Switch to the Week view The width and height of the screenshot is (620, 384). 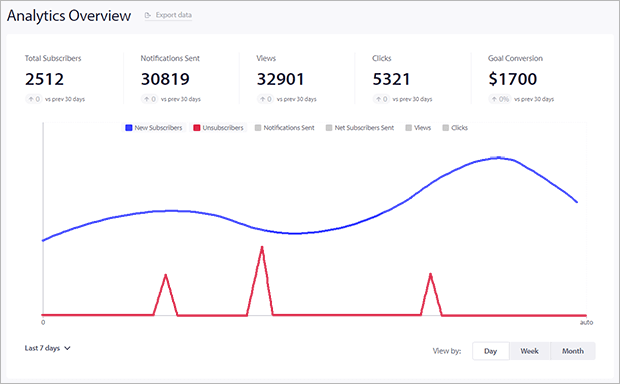(529, 351)
